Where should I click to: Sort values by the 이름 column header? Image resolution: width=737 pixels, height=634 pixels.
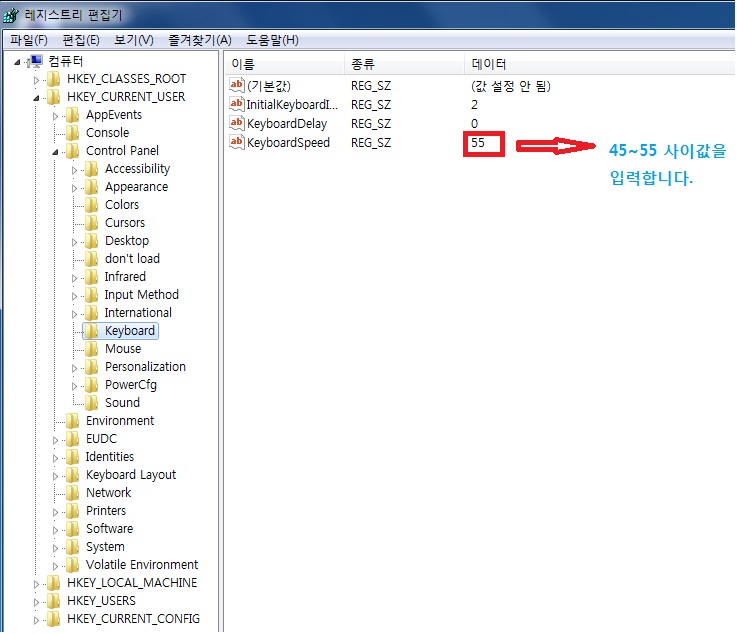click(x=285, y=64)
